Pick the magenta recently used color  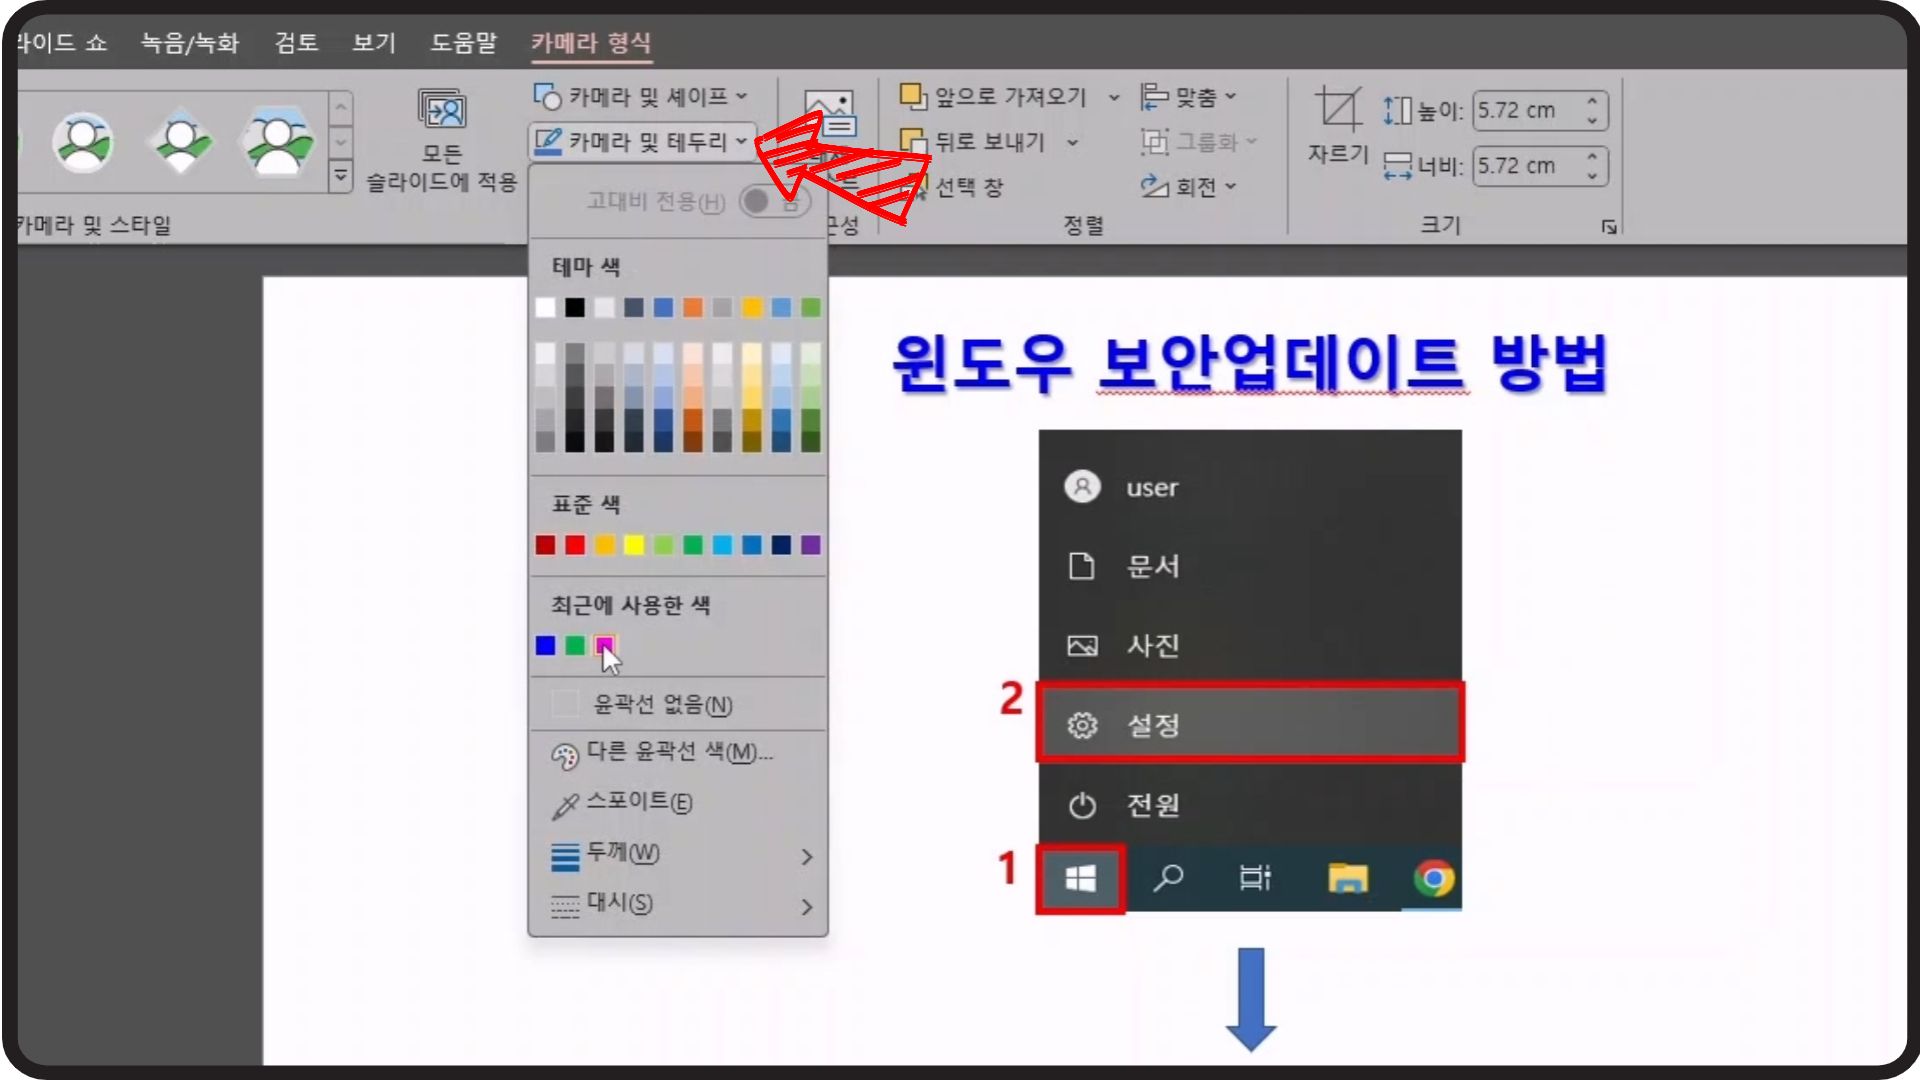tap(604, 645)
